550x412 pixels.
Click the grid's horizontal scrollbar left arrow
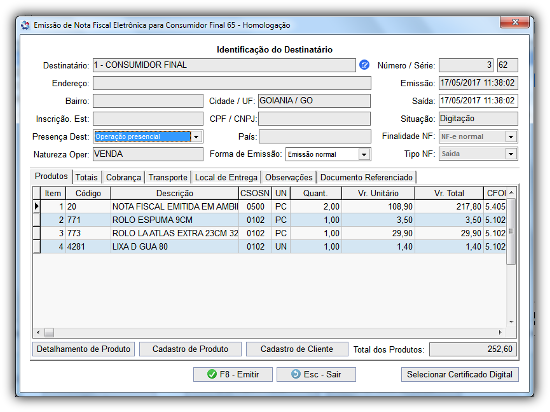(38, 332)
